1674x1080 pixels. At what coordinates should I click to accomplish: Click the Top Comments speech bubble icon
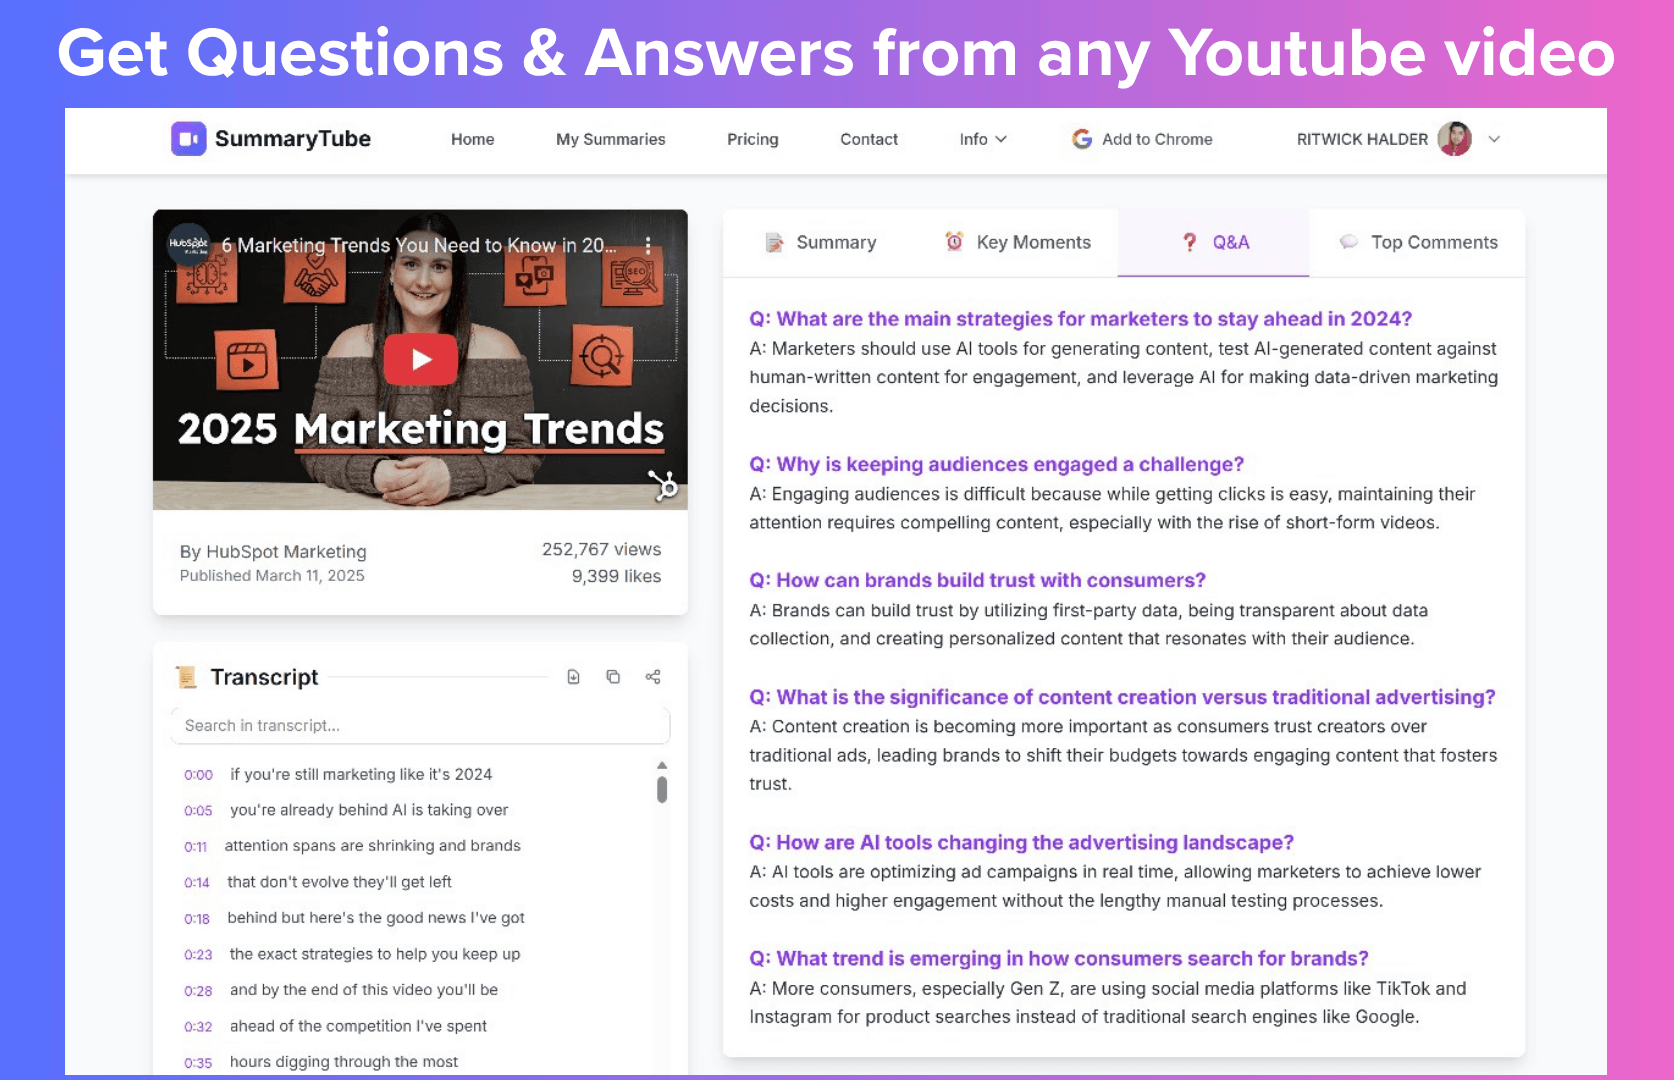tap(1349, 242)
